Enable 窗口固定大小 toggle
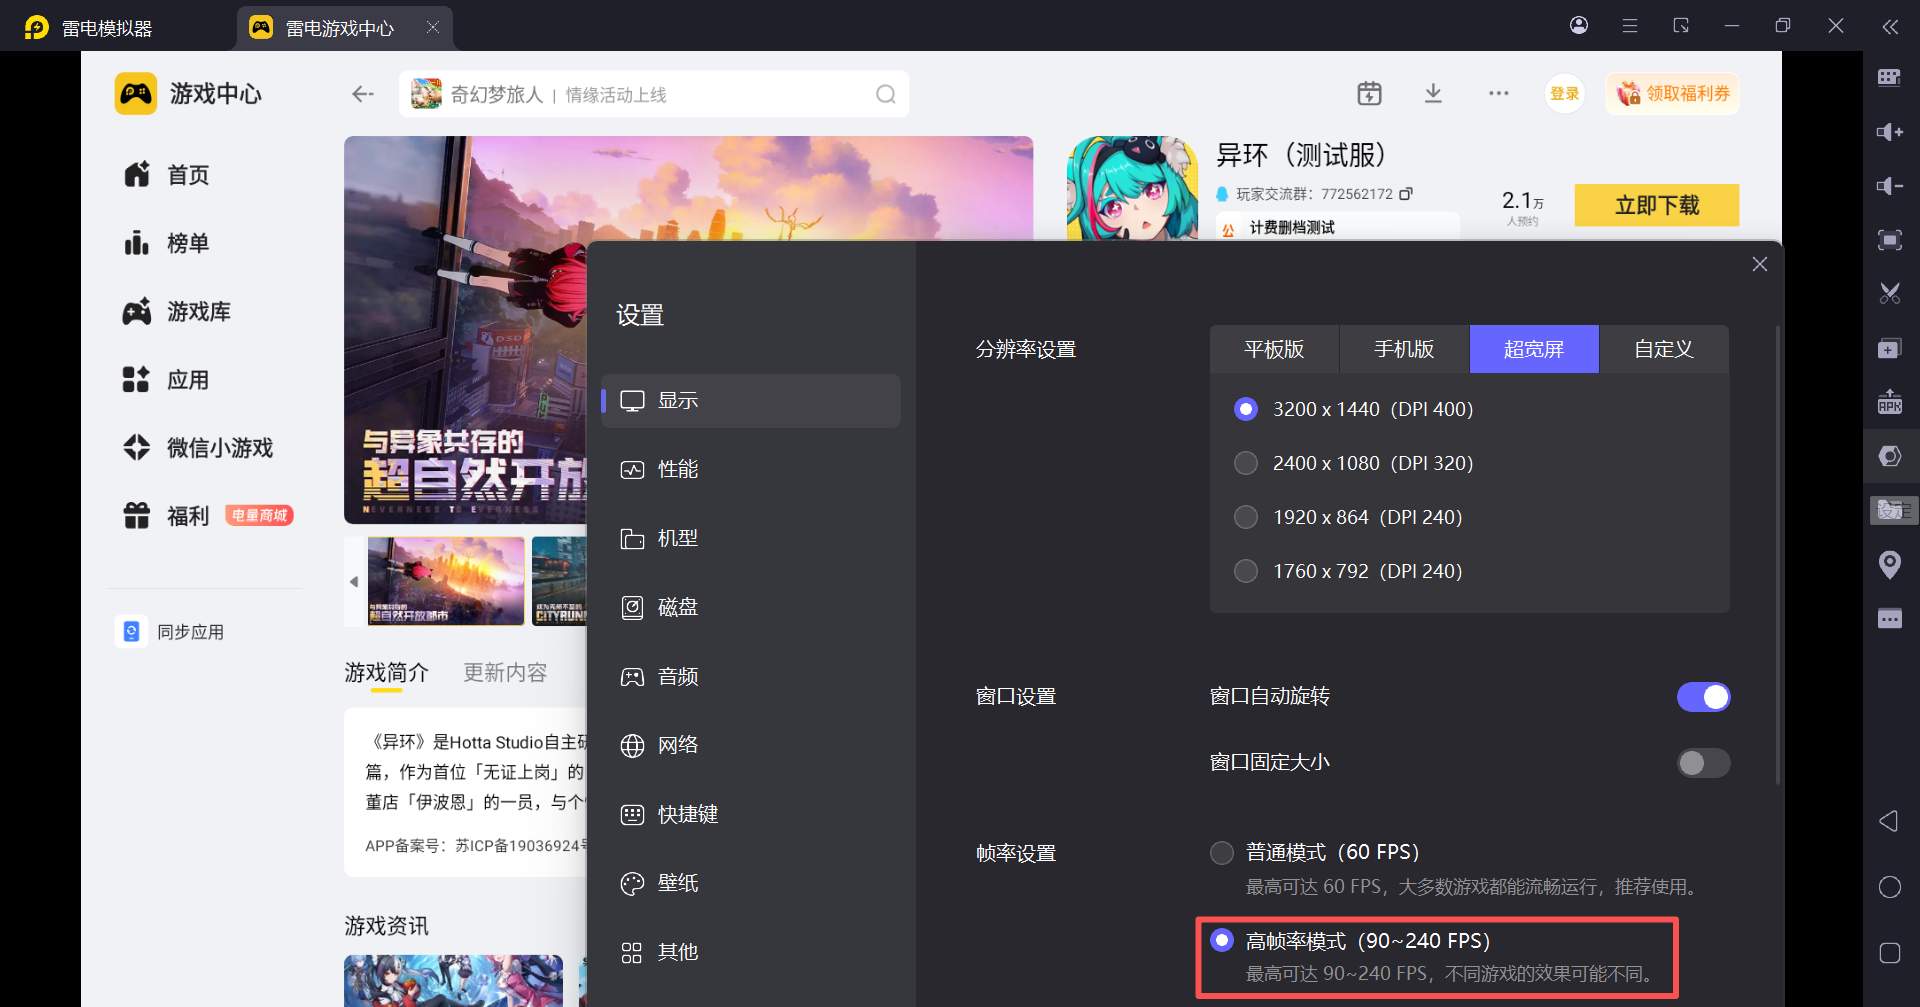Viewport: 1920px width, 1007px height. pyautogui.click(x=1704, y=762)
